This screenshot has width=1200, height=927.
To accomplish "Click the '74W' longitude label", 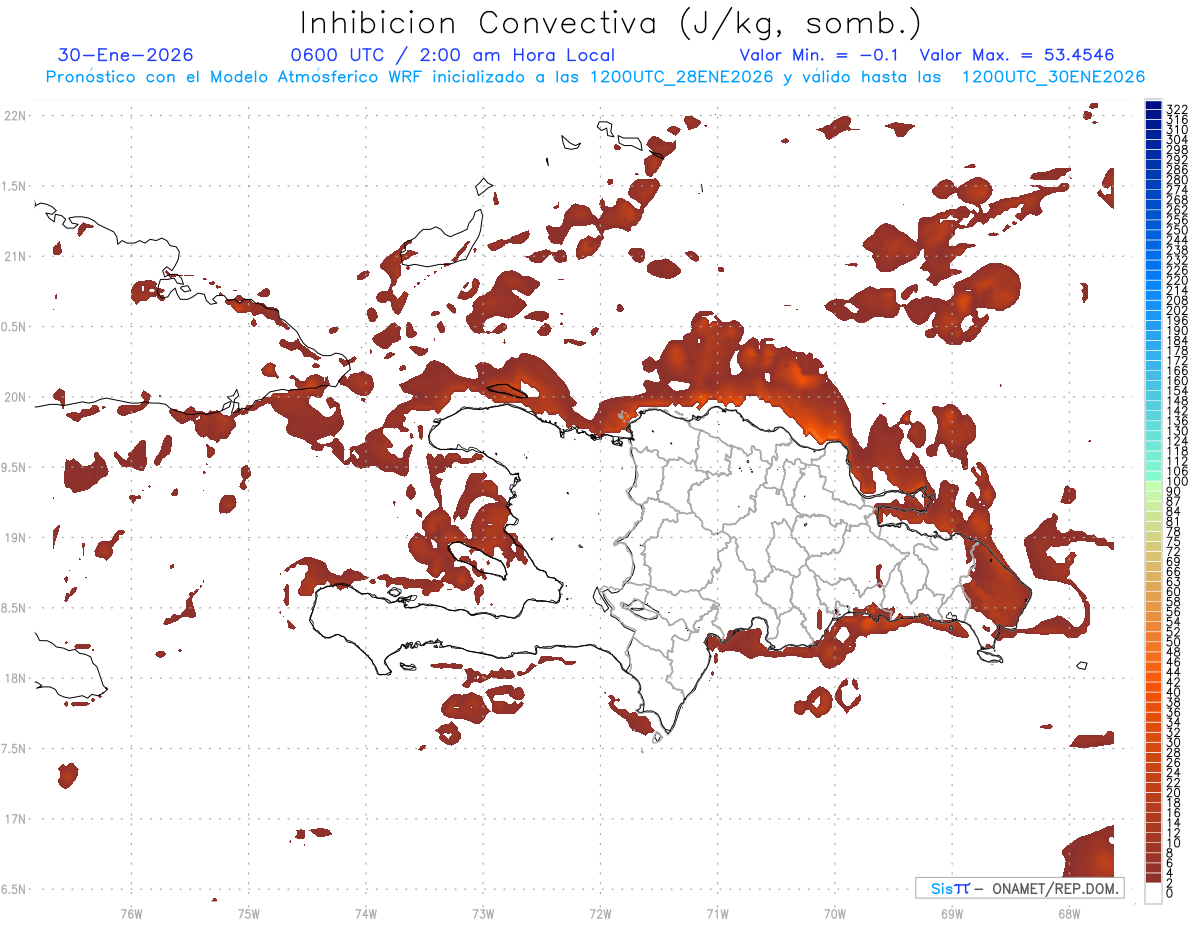I will click(366, 913).
